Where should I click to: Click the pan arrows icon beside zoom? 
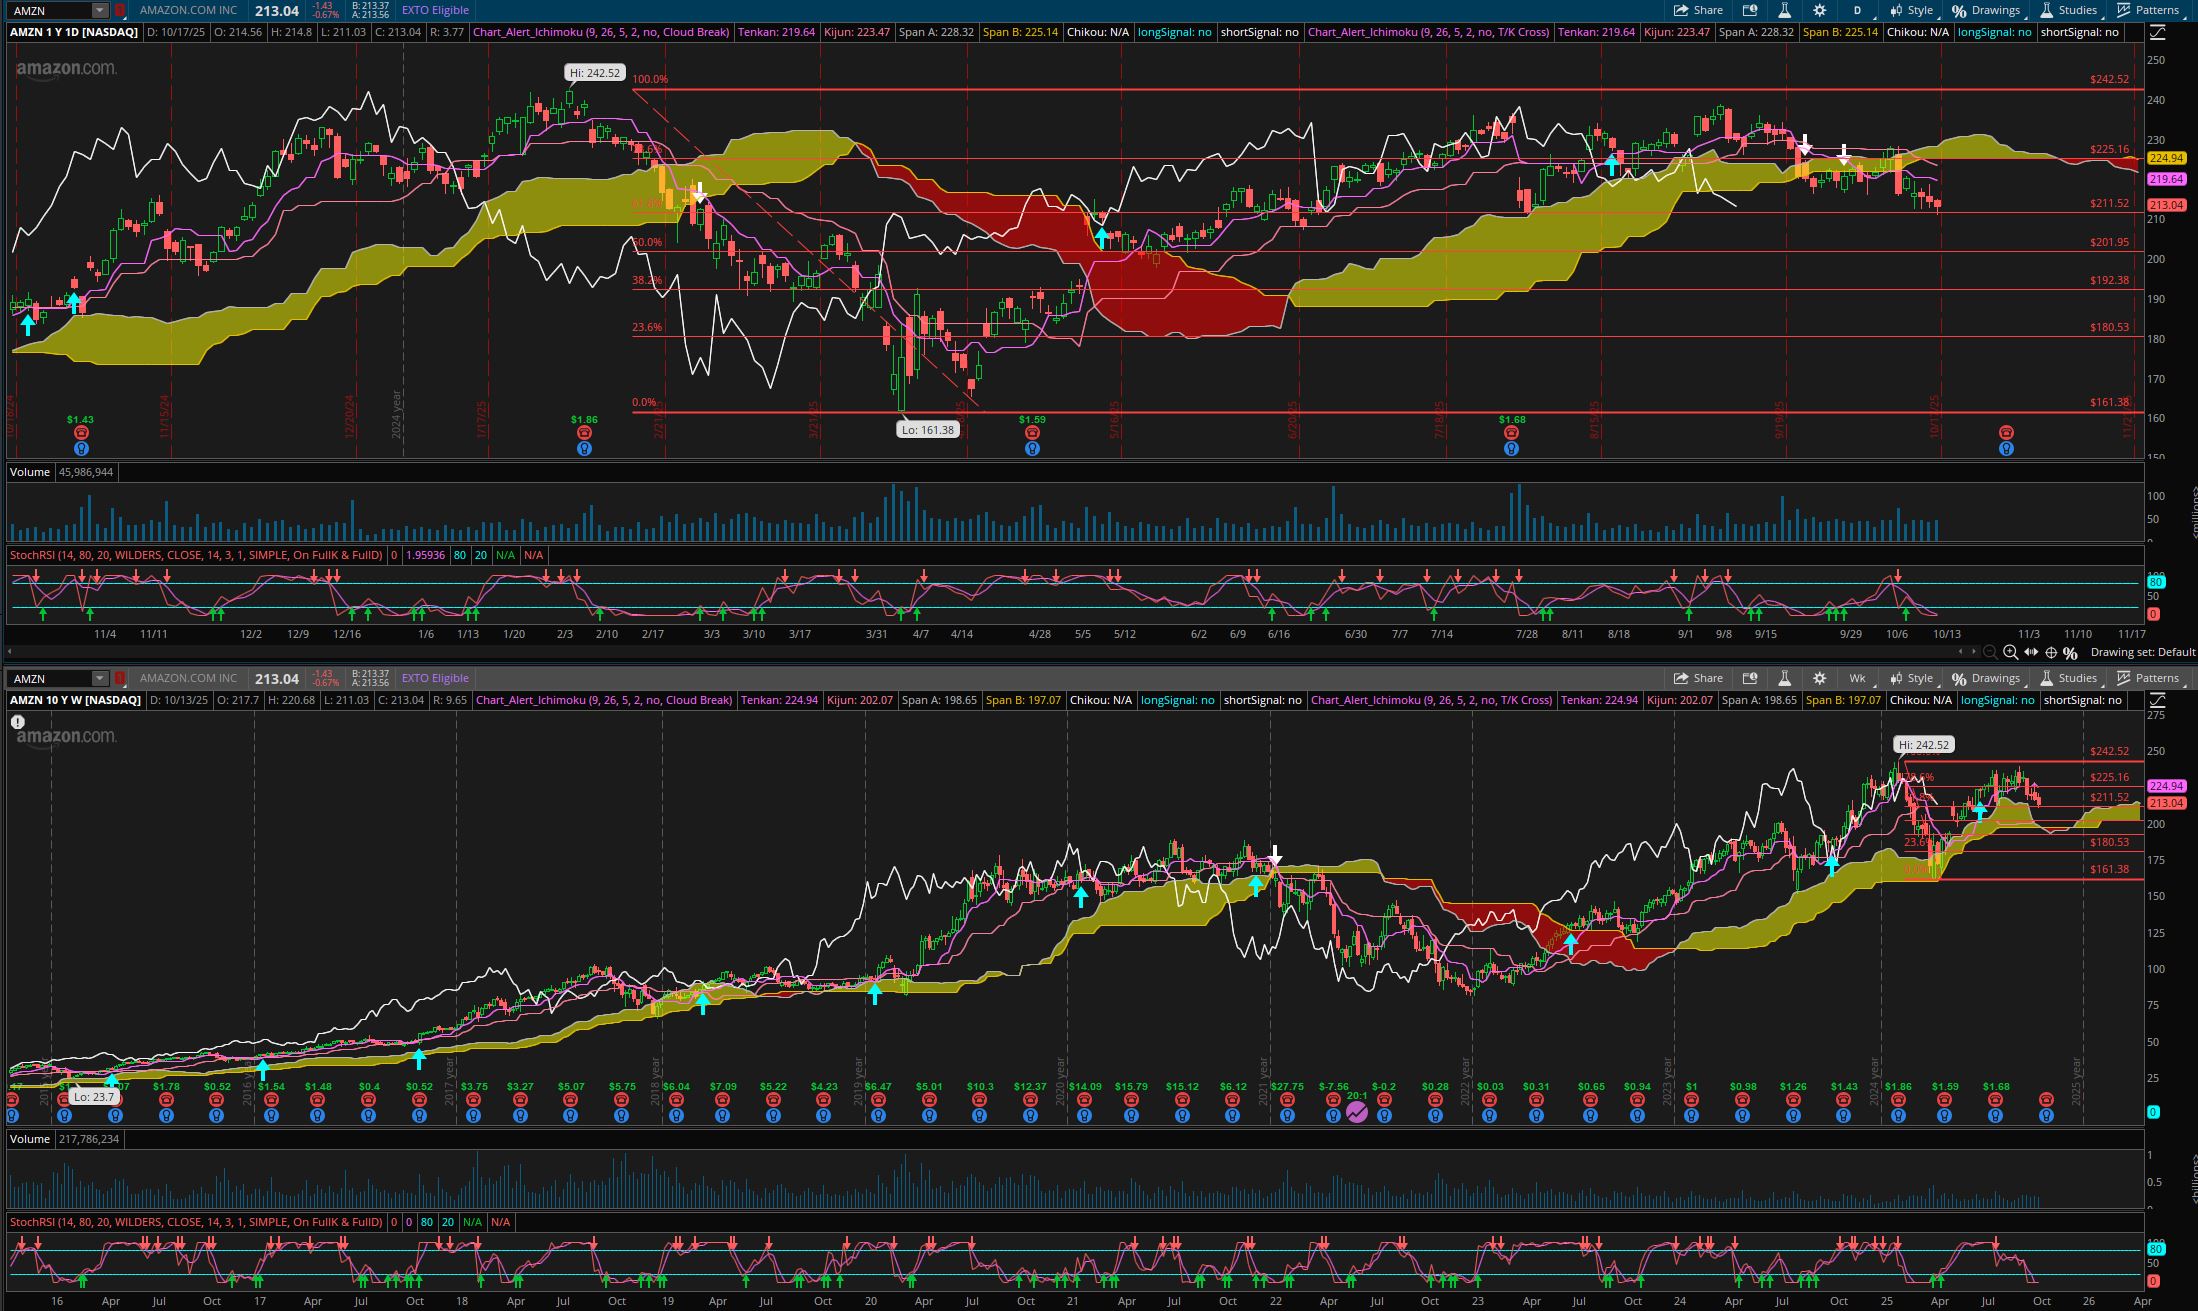coord(2031,652)
